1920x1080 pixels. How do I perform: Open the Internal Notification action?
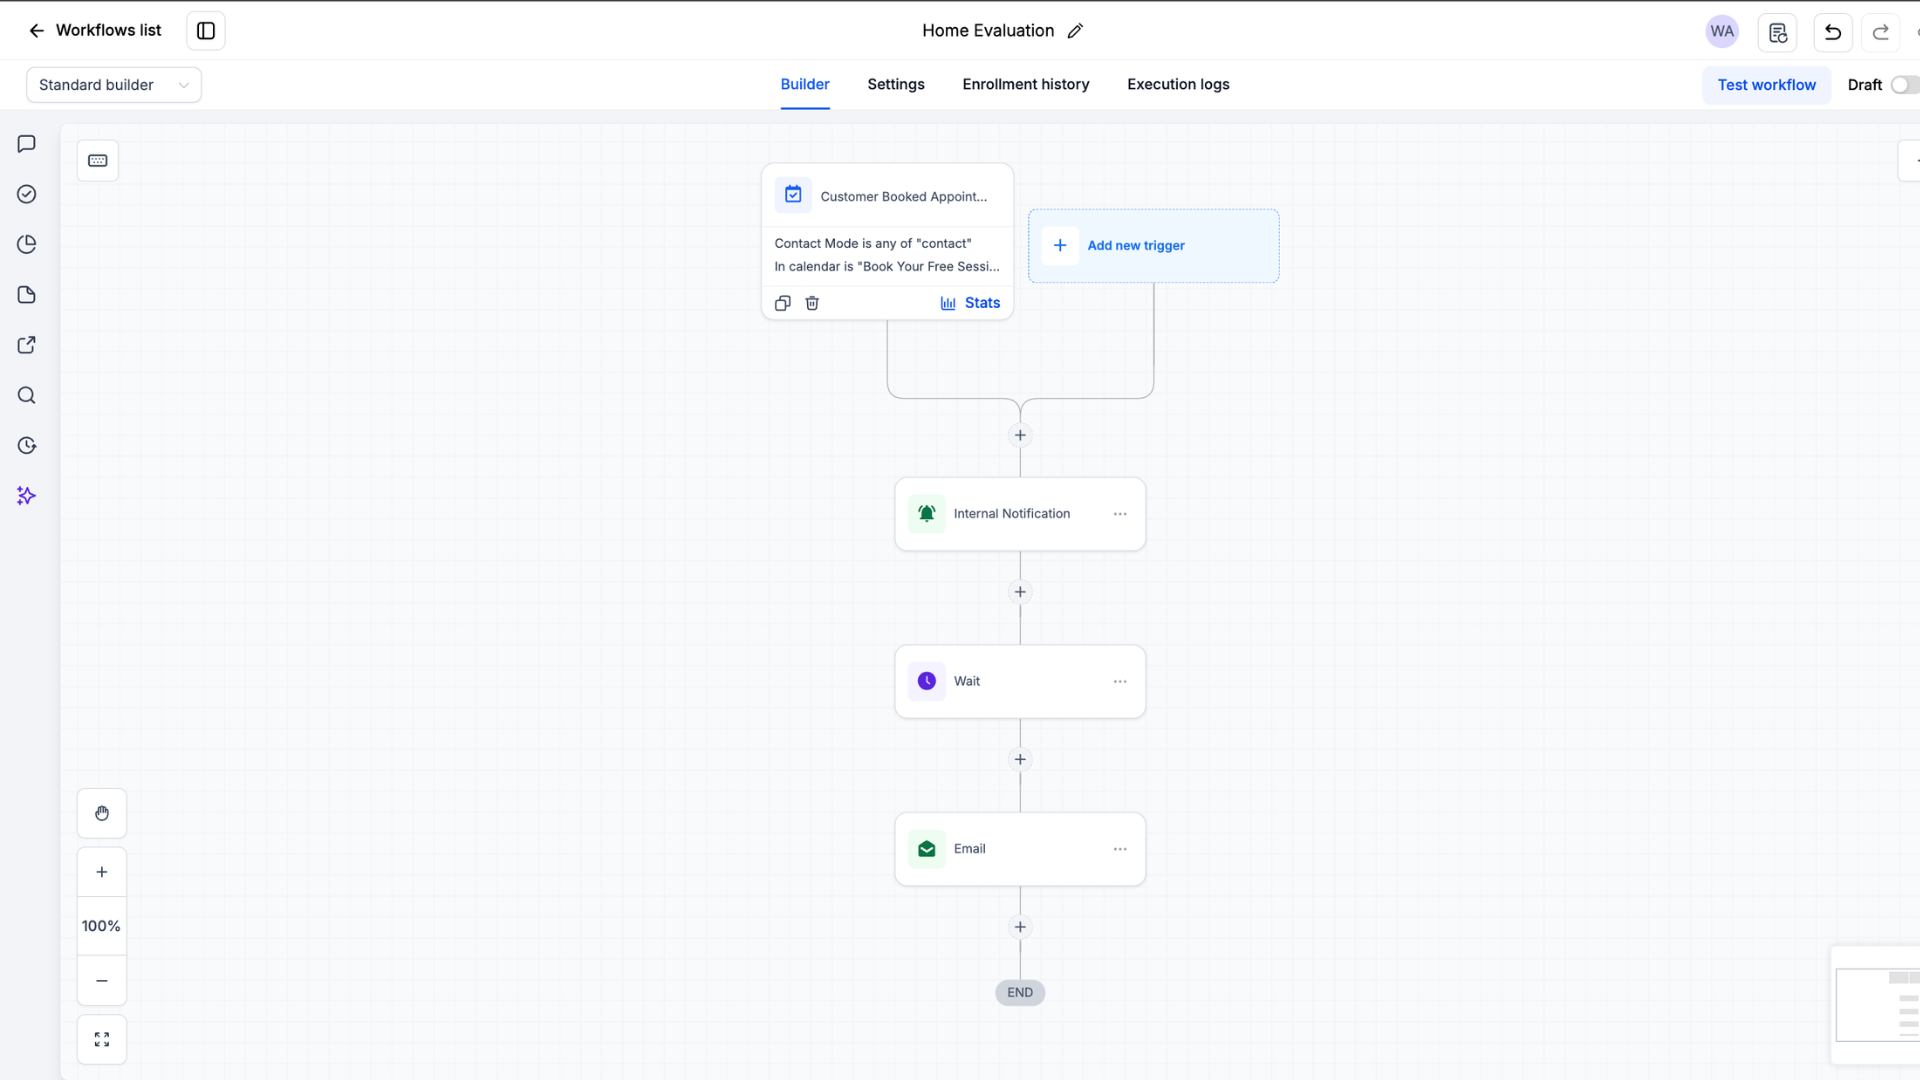[x=1020, y=514]
